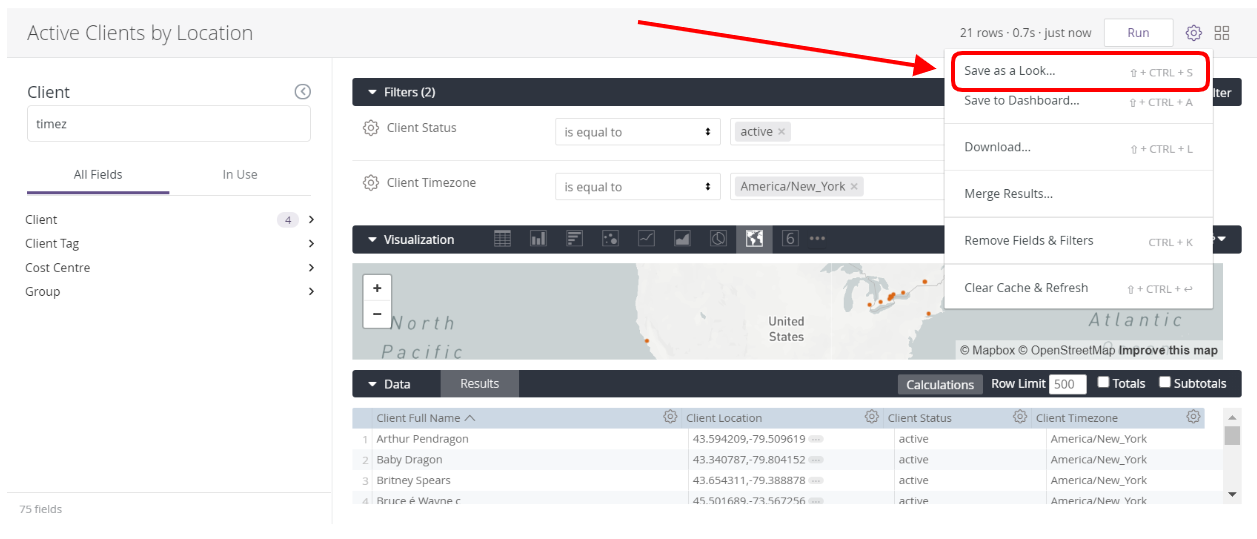Collapse the Filters section
The image size is (1257, 539).
373,92
